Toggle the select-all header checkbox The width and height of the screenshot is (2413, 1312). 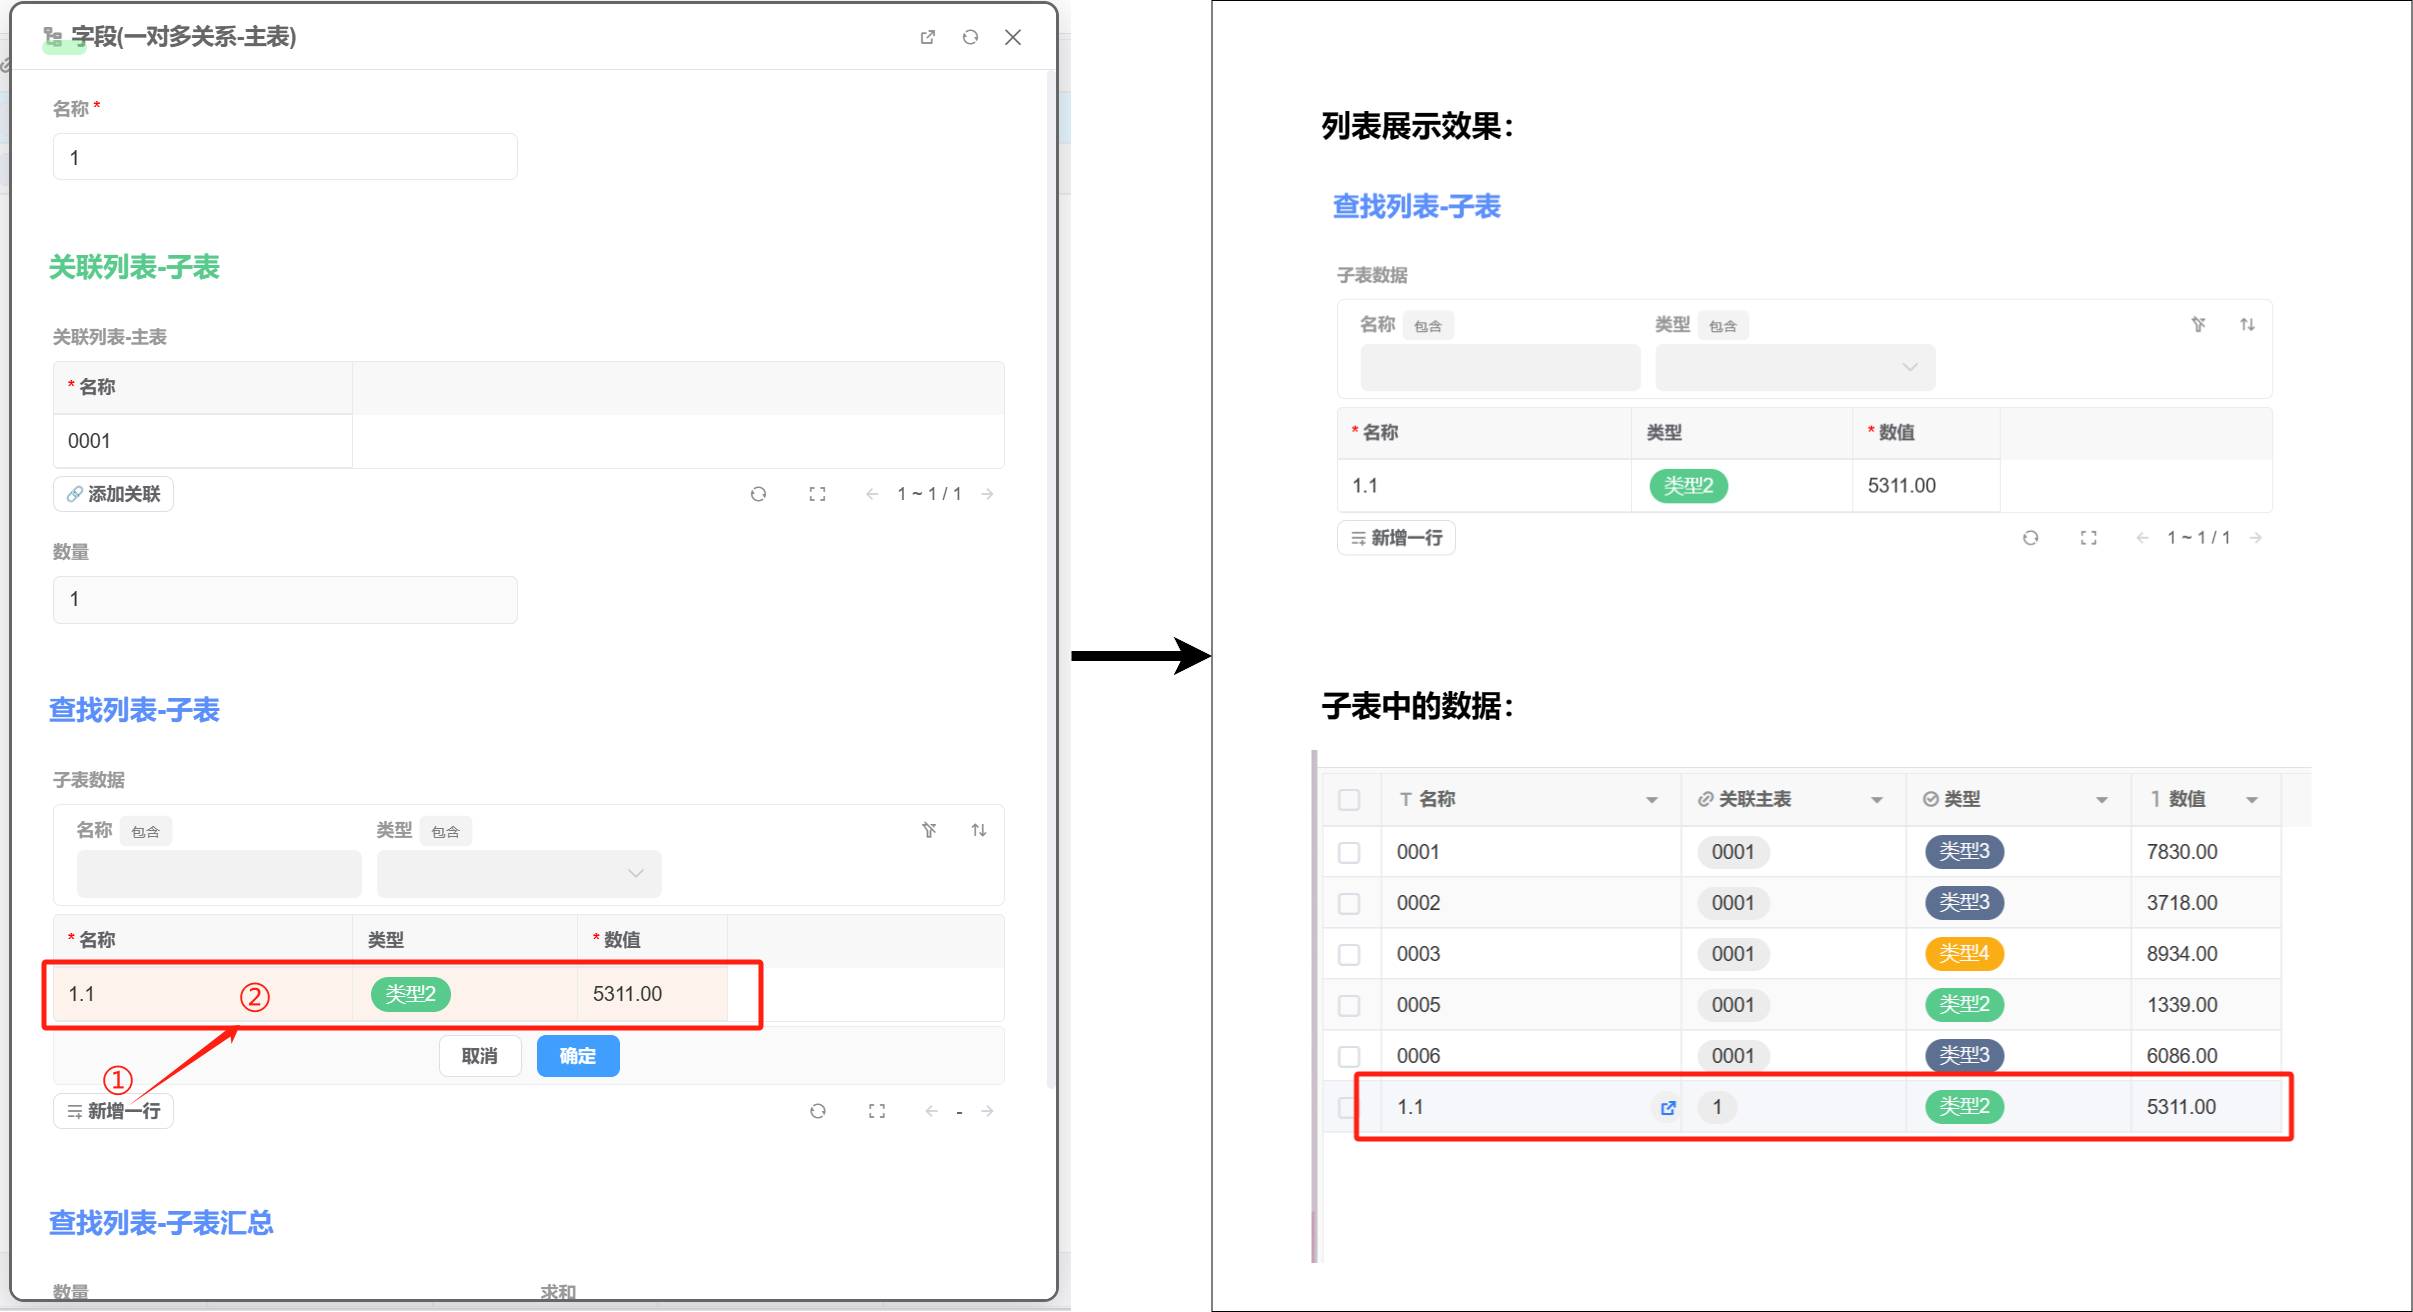1349,799
